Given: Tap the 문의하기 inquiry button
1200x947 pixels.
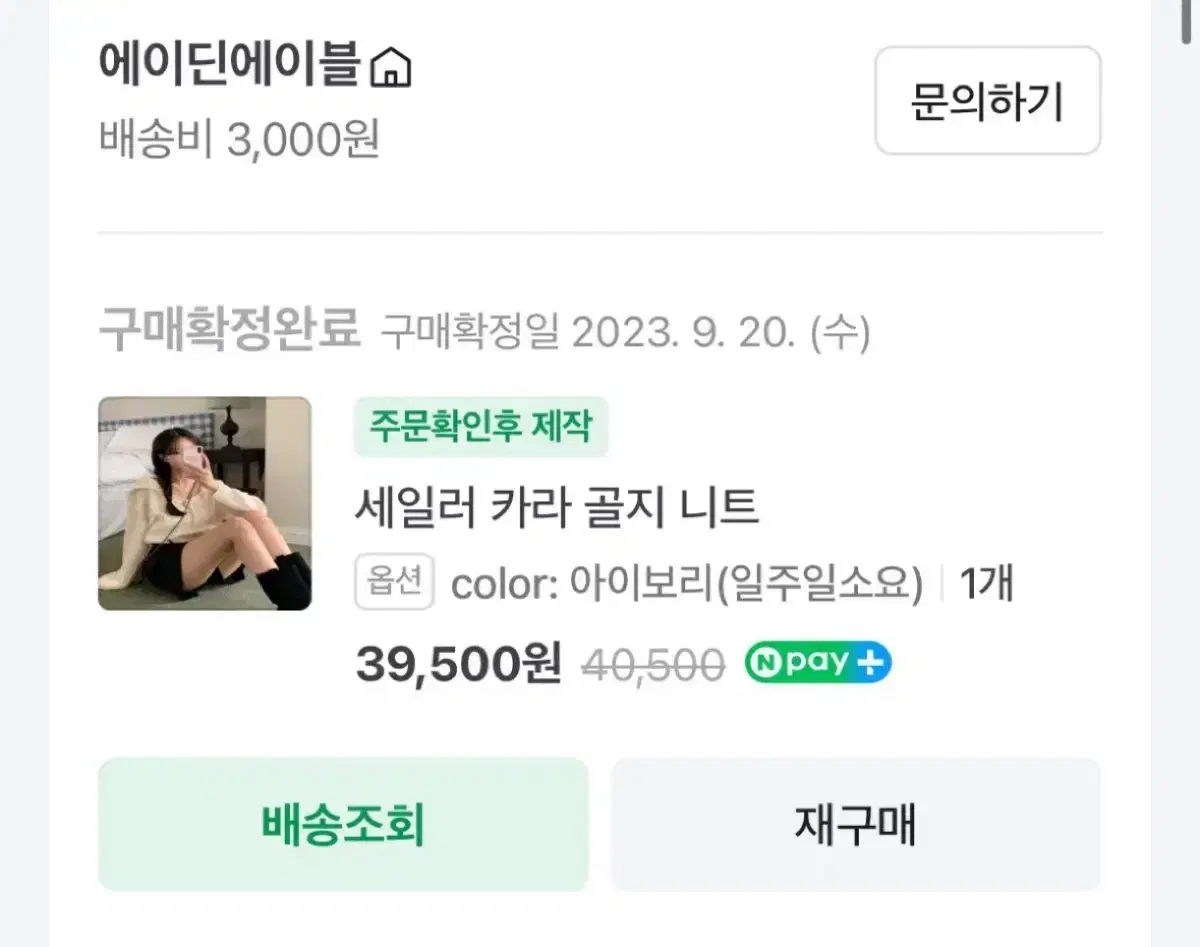Looking at the screenshot, I should [987, 101].
